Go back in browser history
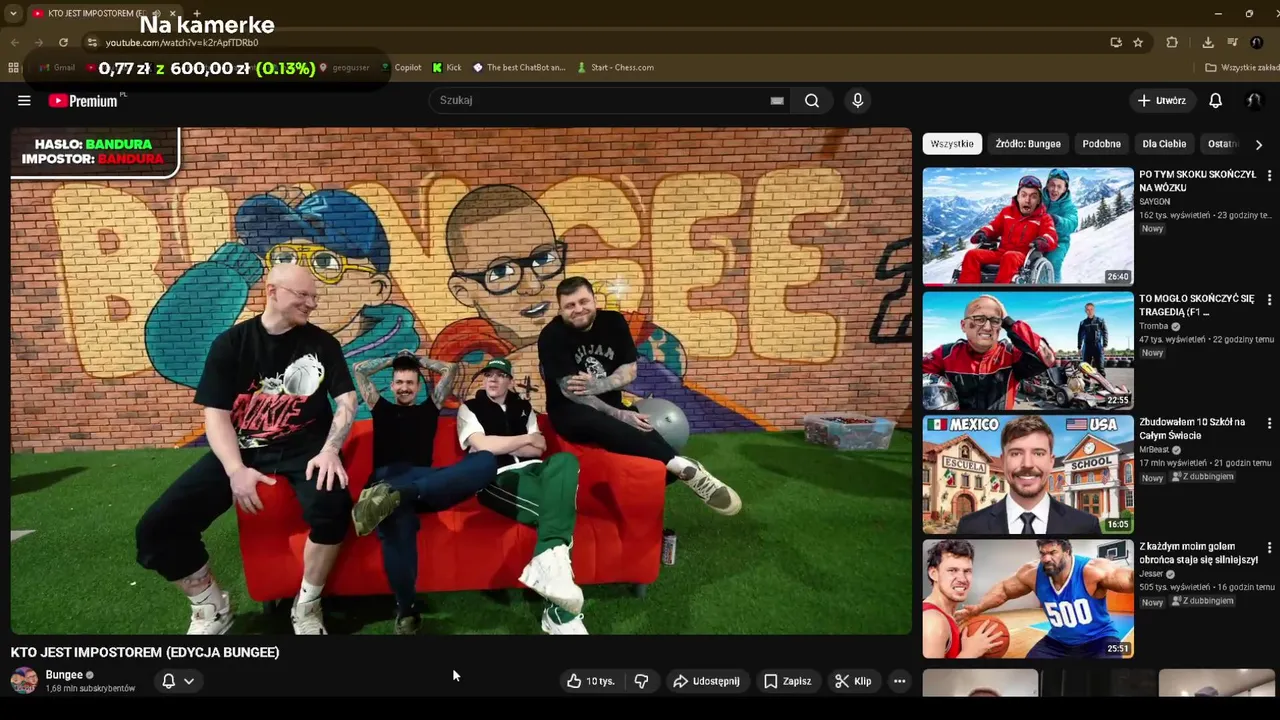Image resolution: width=1280 pixels, height=720 pixels. click(x=15, y=42)
